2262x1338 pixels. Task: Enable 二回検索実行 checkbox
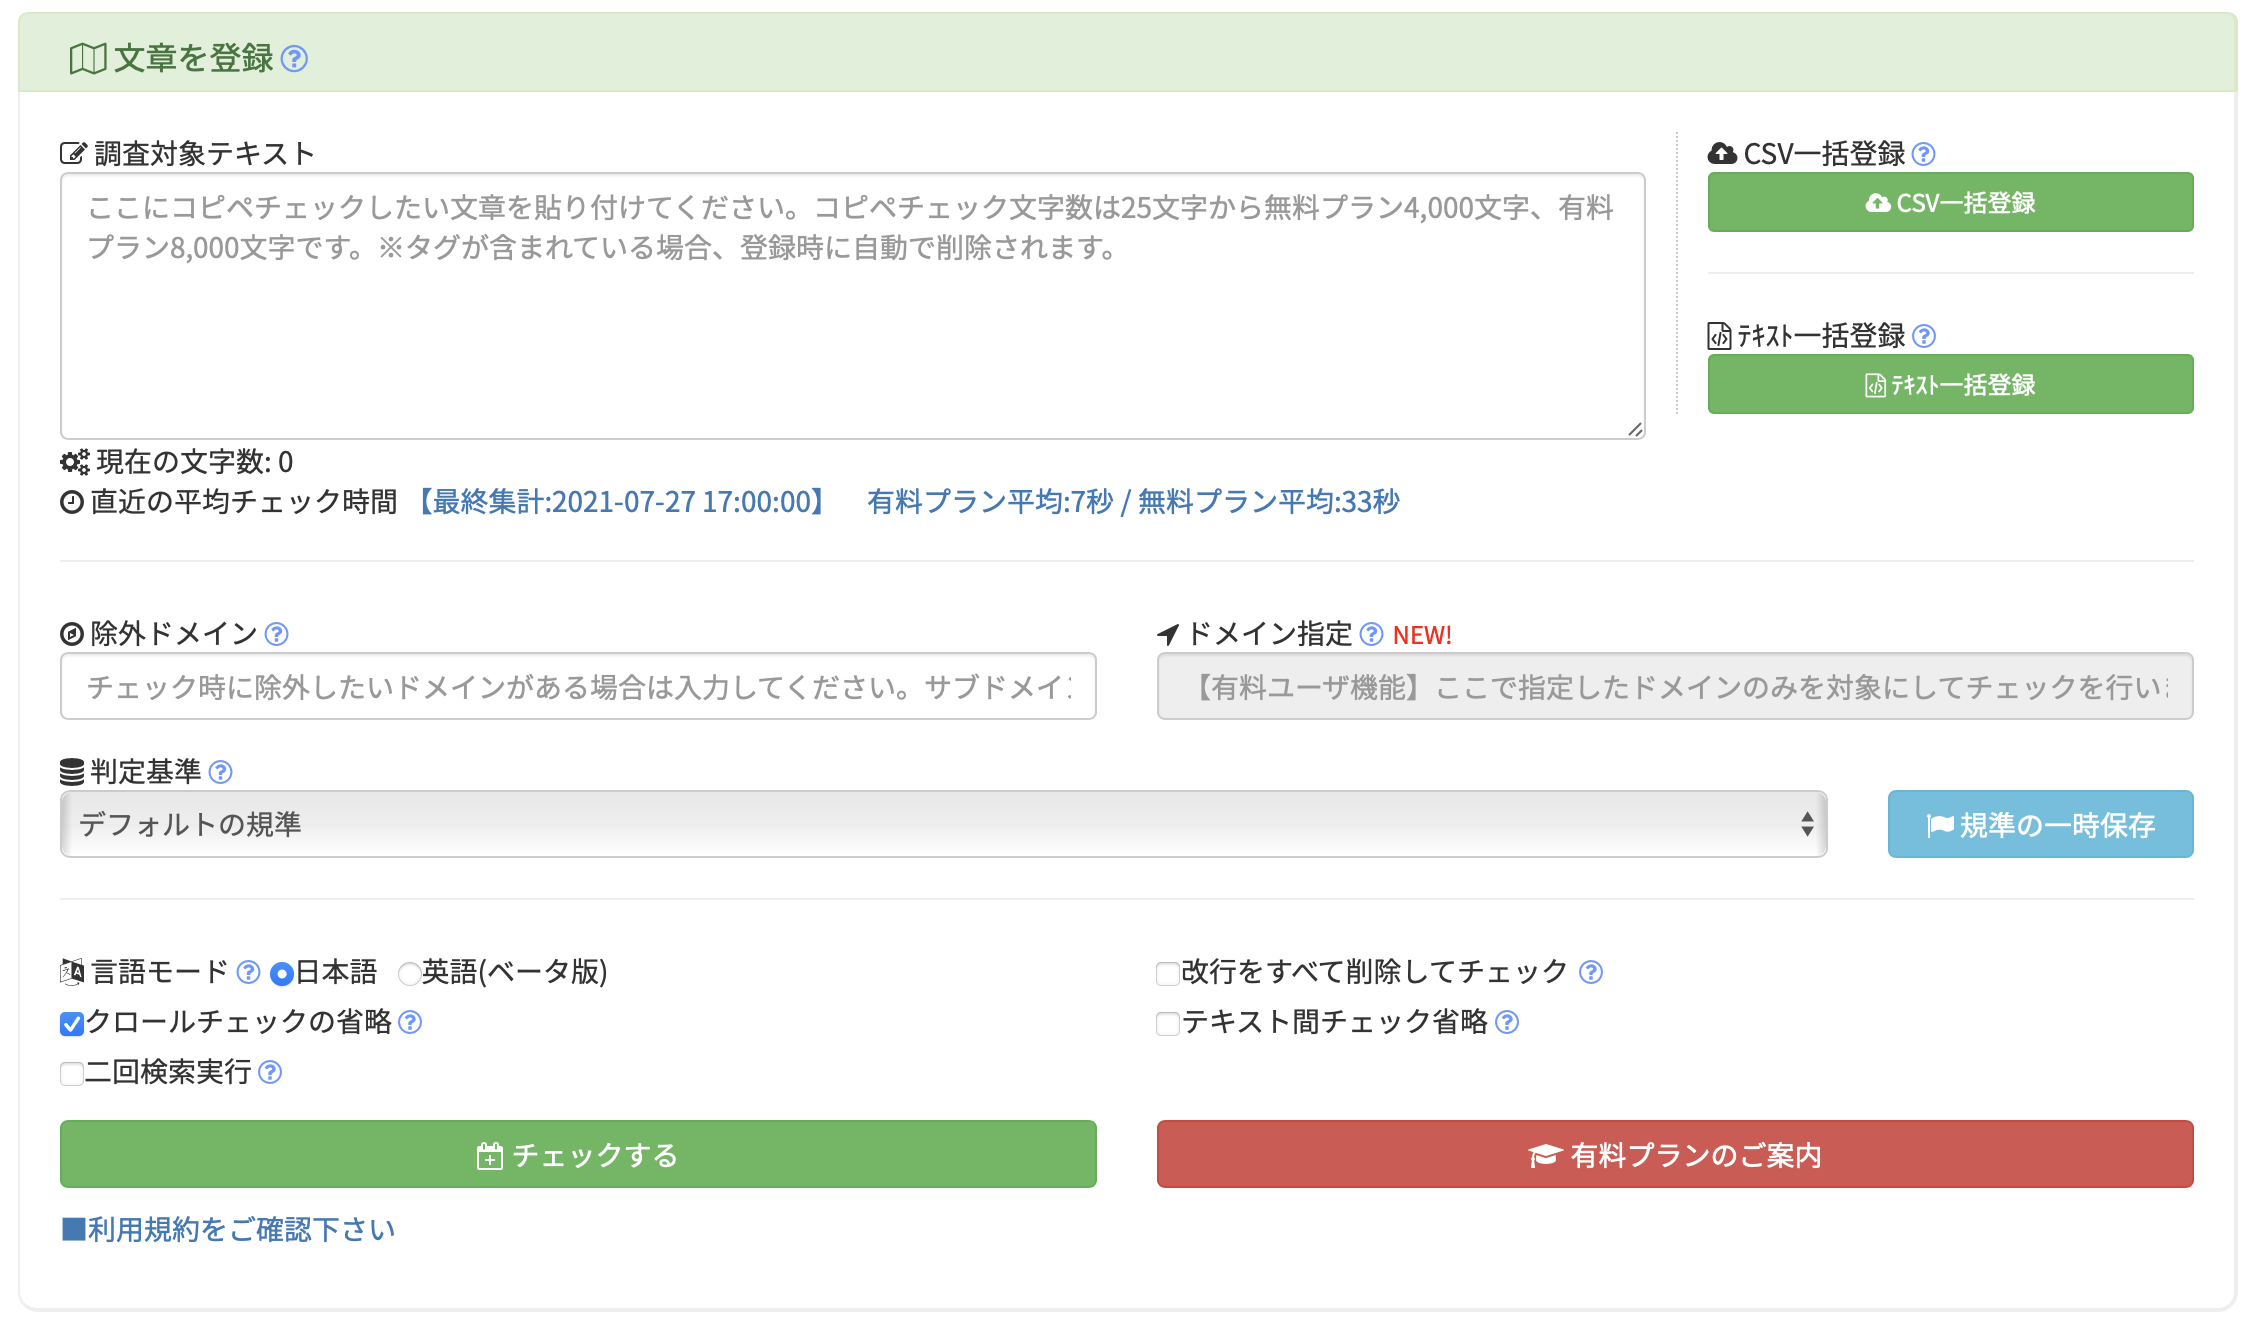tap(71, 1074)
